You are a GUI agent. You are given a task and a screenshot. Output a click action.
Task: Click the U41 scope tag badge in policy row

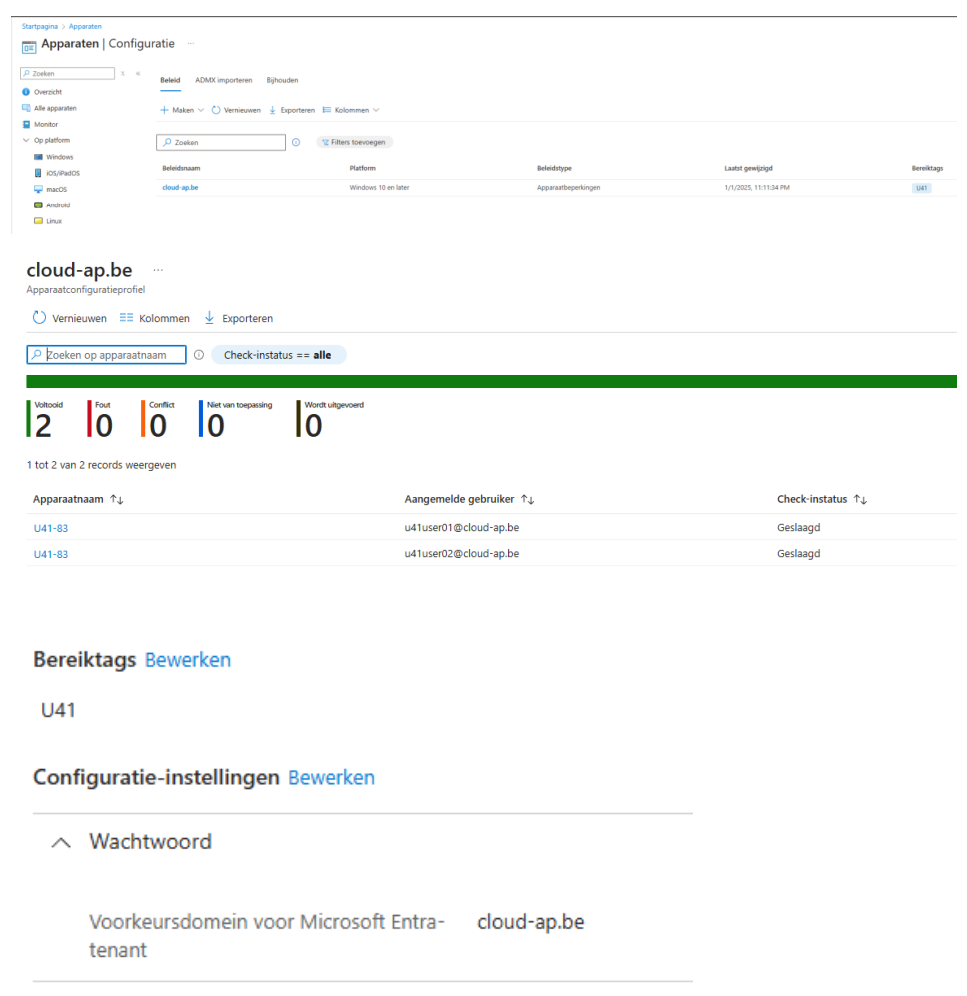coord(921,188)
